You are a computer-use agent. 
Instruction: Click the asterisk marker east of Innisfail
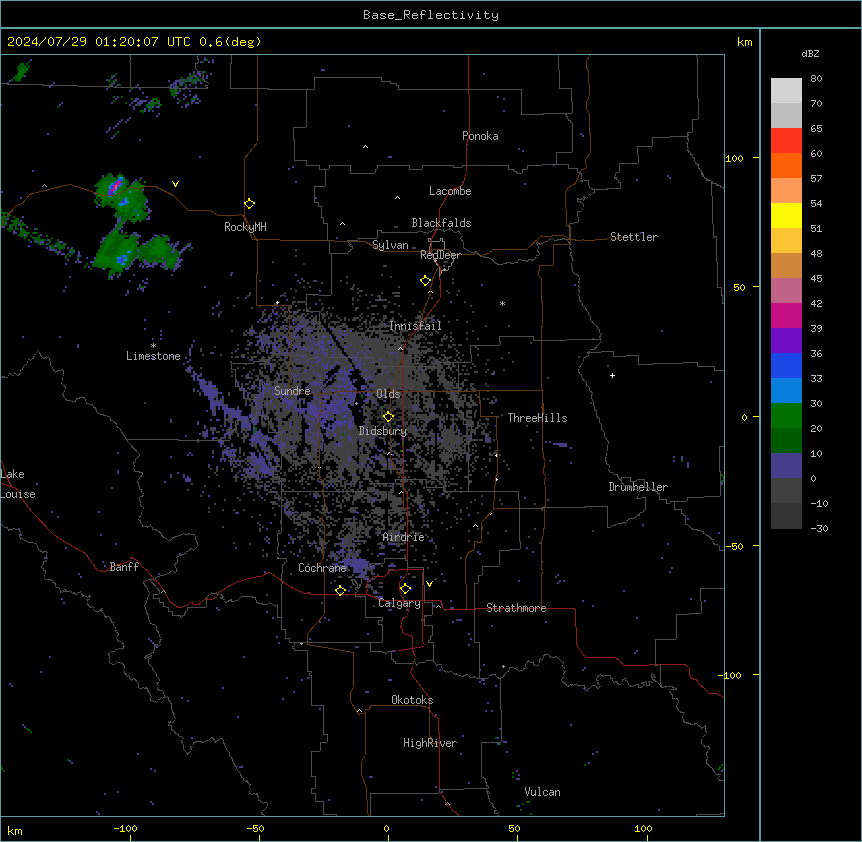tap(502, 303)
